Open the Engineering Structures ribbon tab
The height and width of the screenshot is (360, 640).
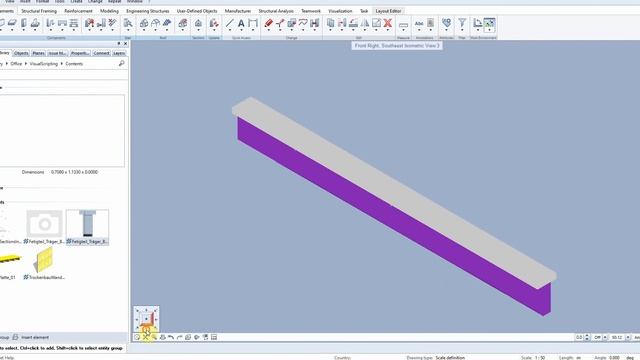147,11
